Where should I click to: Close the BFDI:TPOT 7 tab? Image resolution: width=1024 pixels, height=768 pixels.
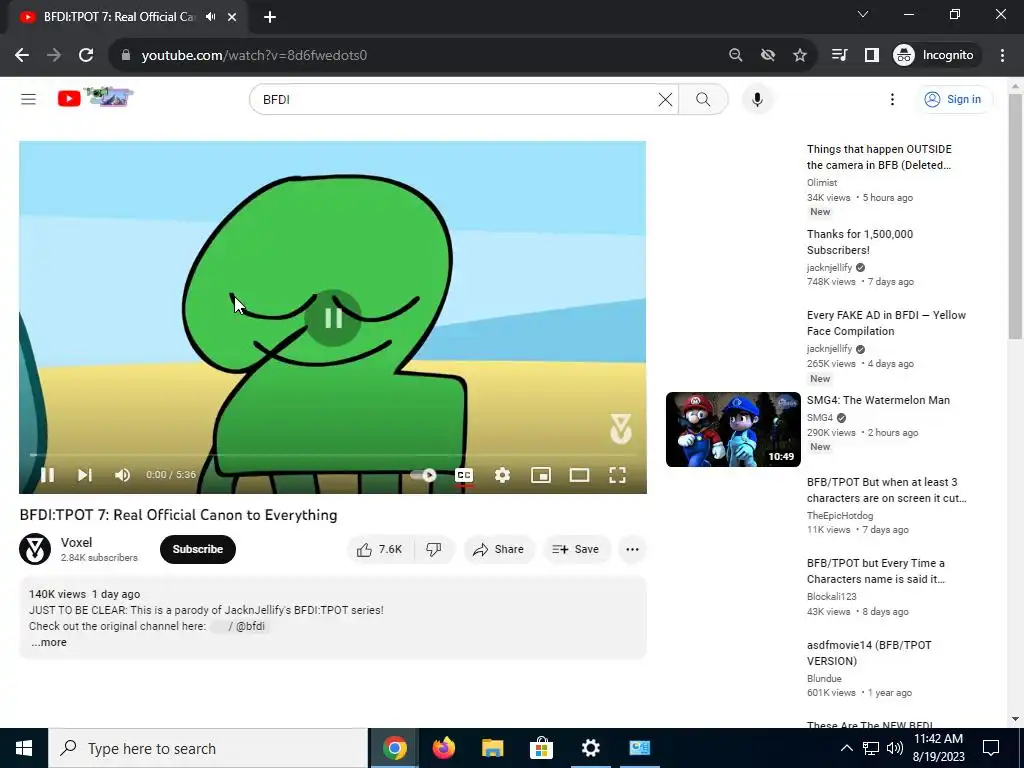(x=232, y=17)
